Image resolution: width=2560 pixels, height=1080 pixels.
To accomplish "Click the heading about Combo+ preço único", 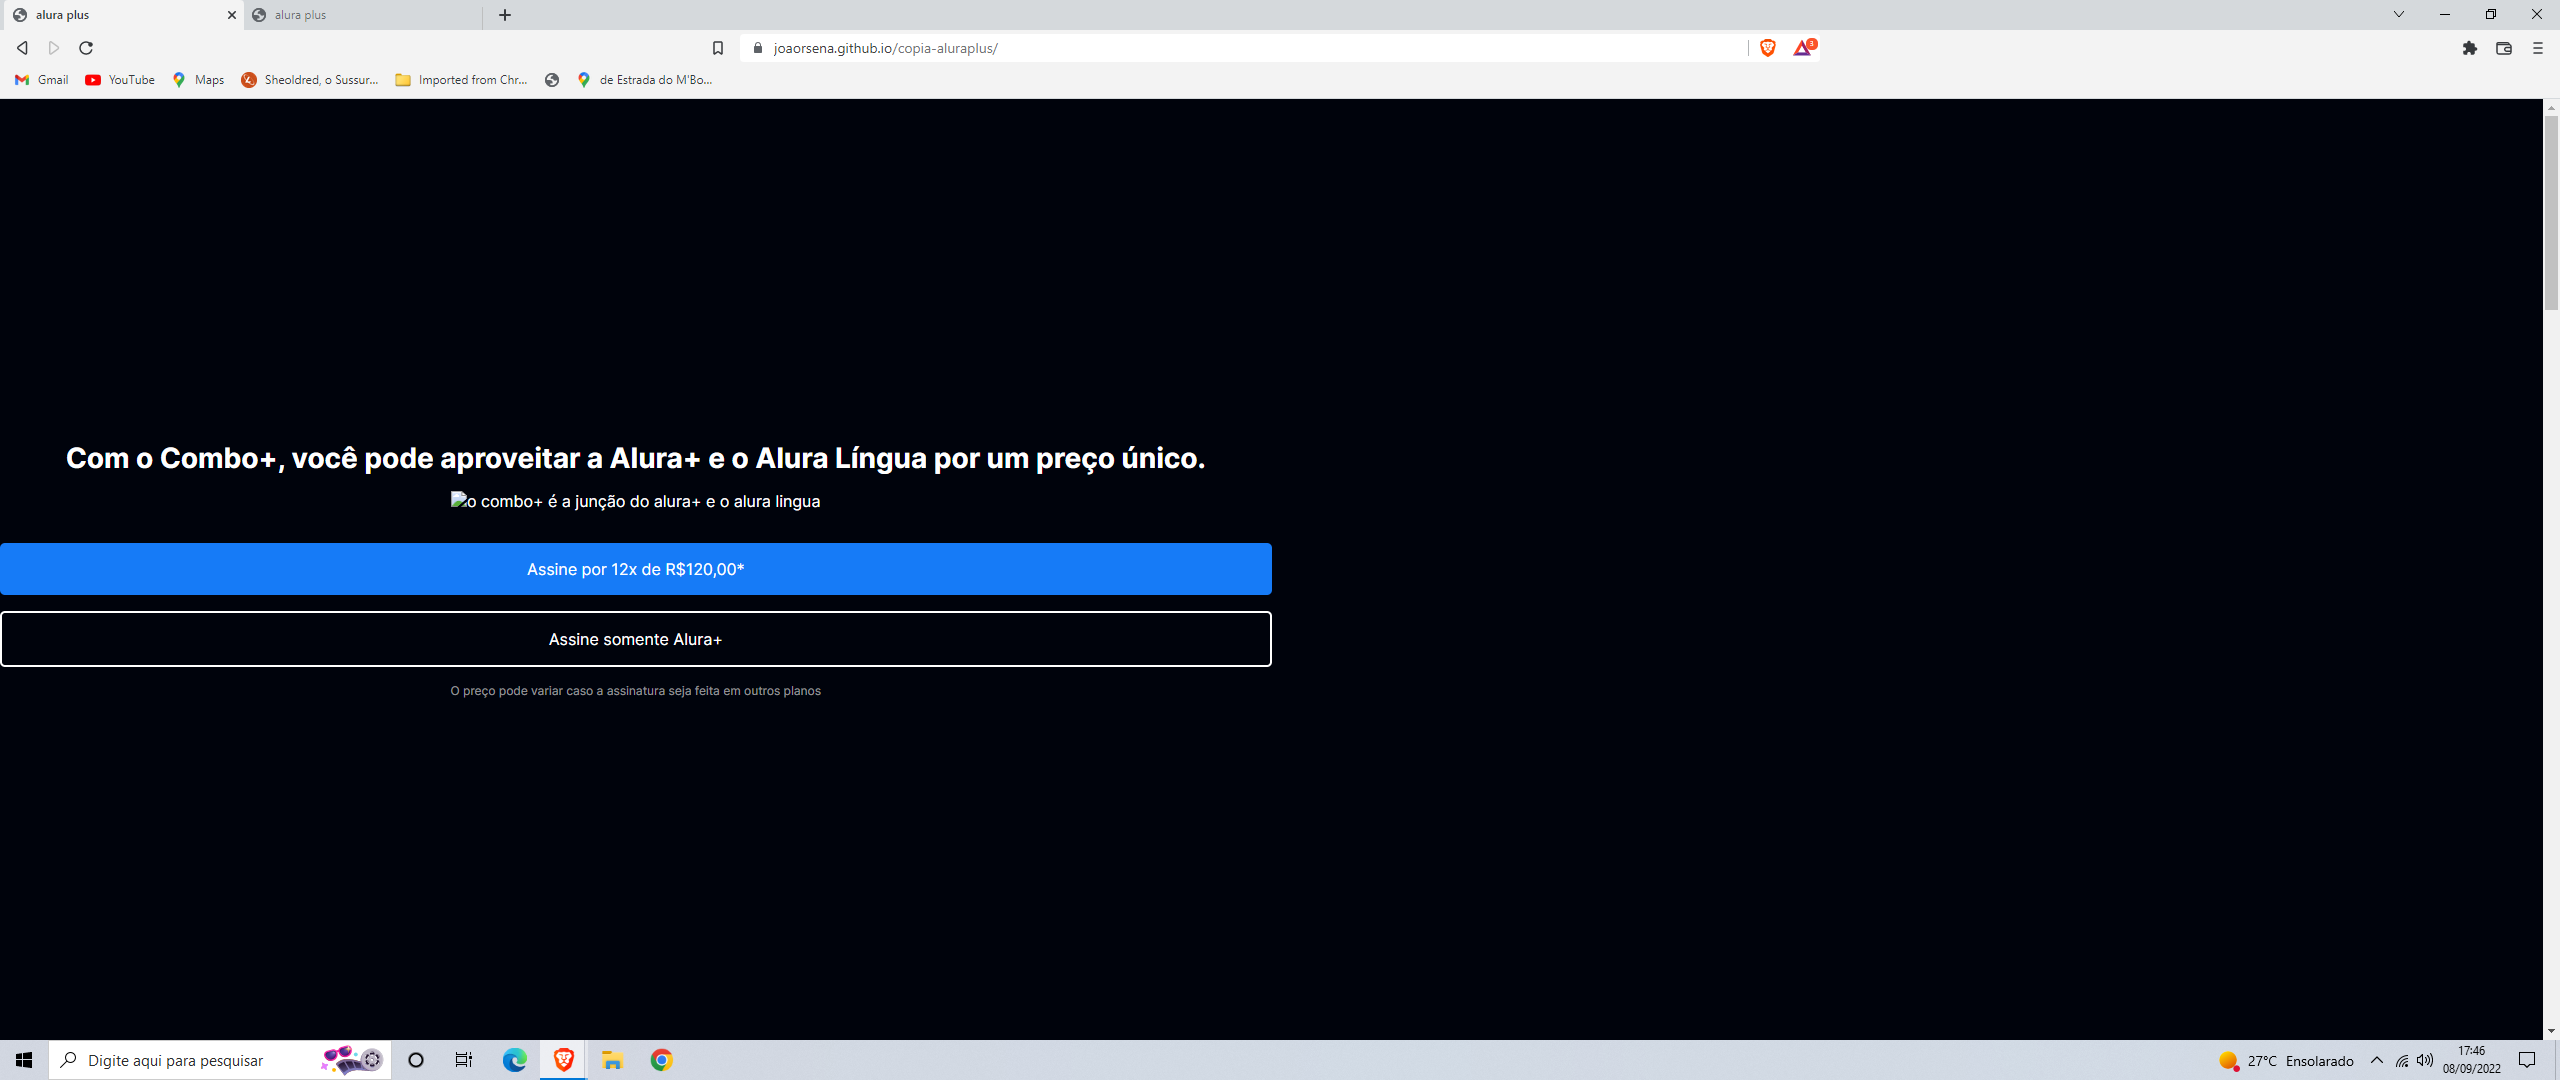I will [x=636, y=458].
